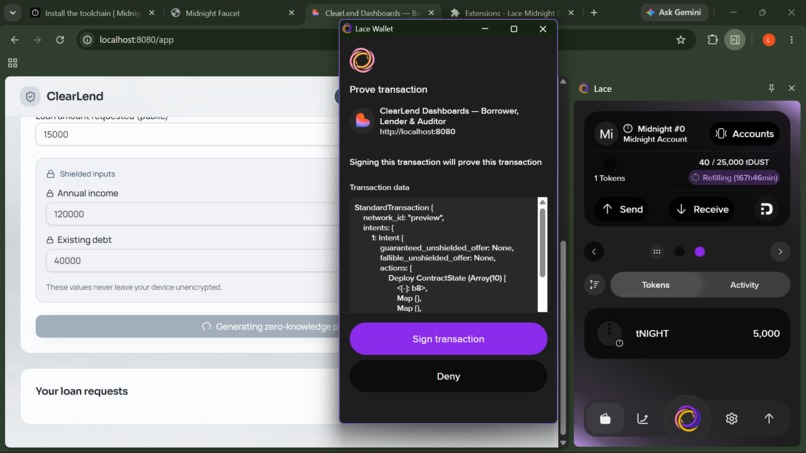Image resolution: width=806 pixels, height=453 pixels.
Task: Open Install the toolchain browser tab
Action: point(91,13)
